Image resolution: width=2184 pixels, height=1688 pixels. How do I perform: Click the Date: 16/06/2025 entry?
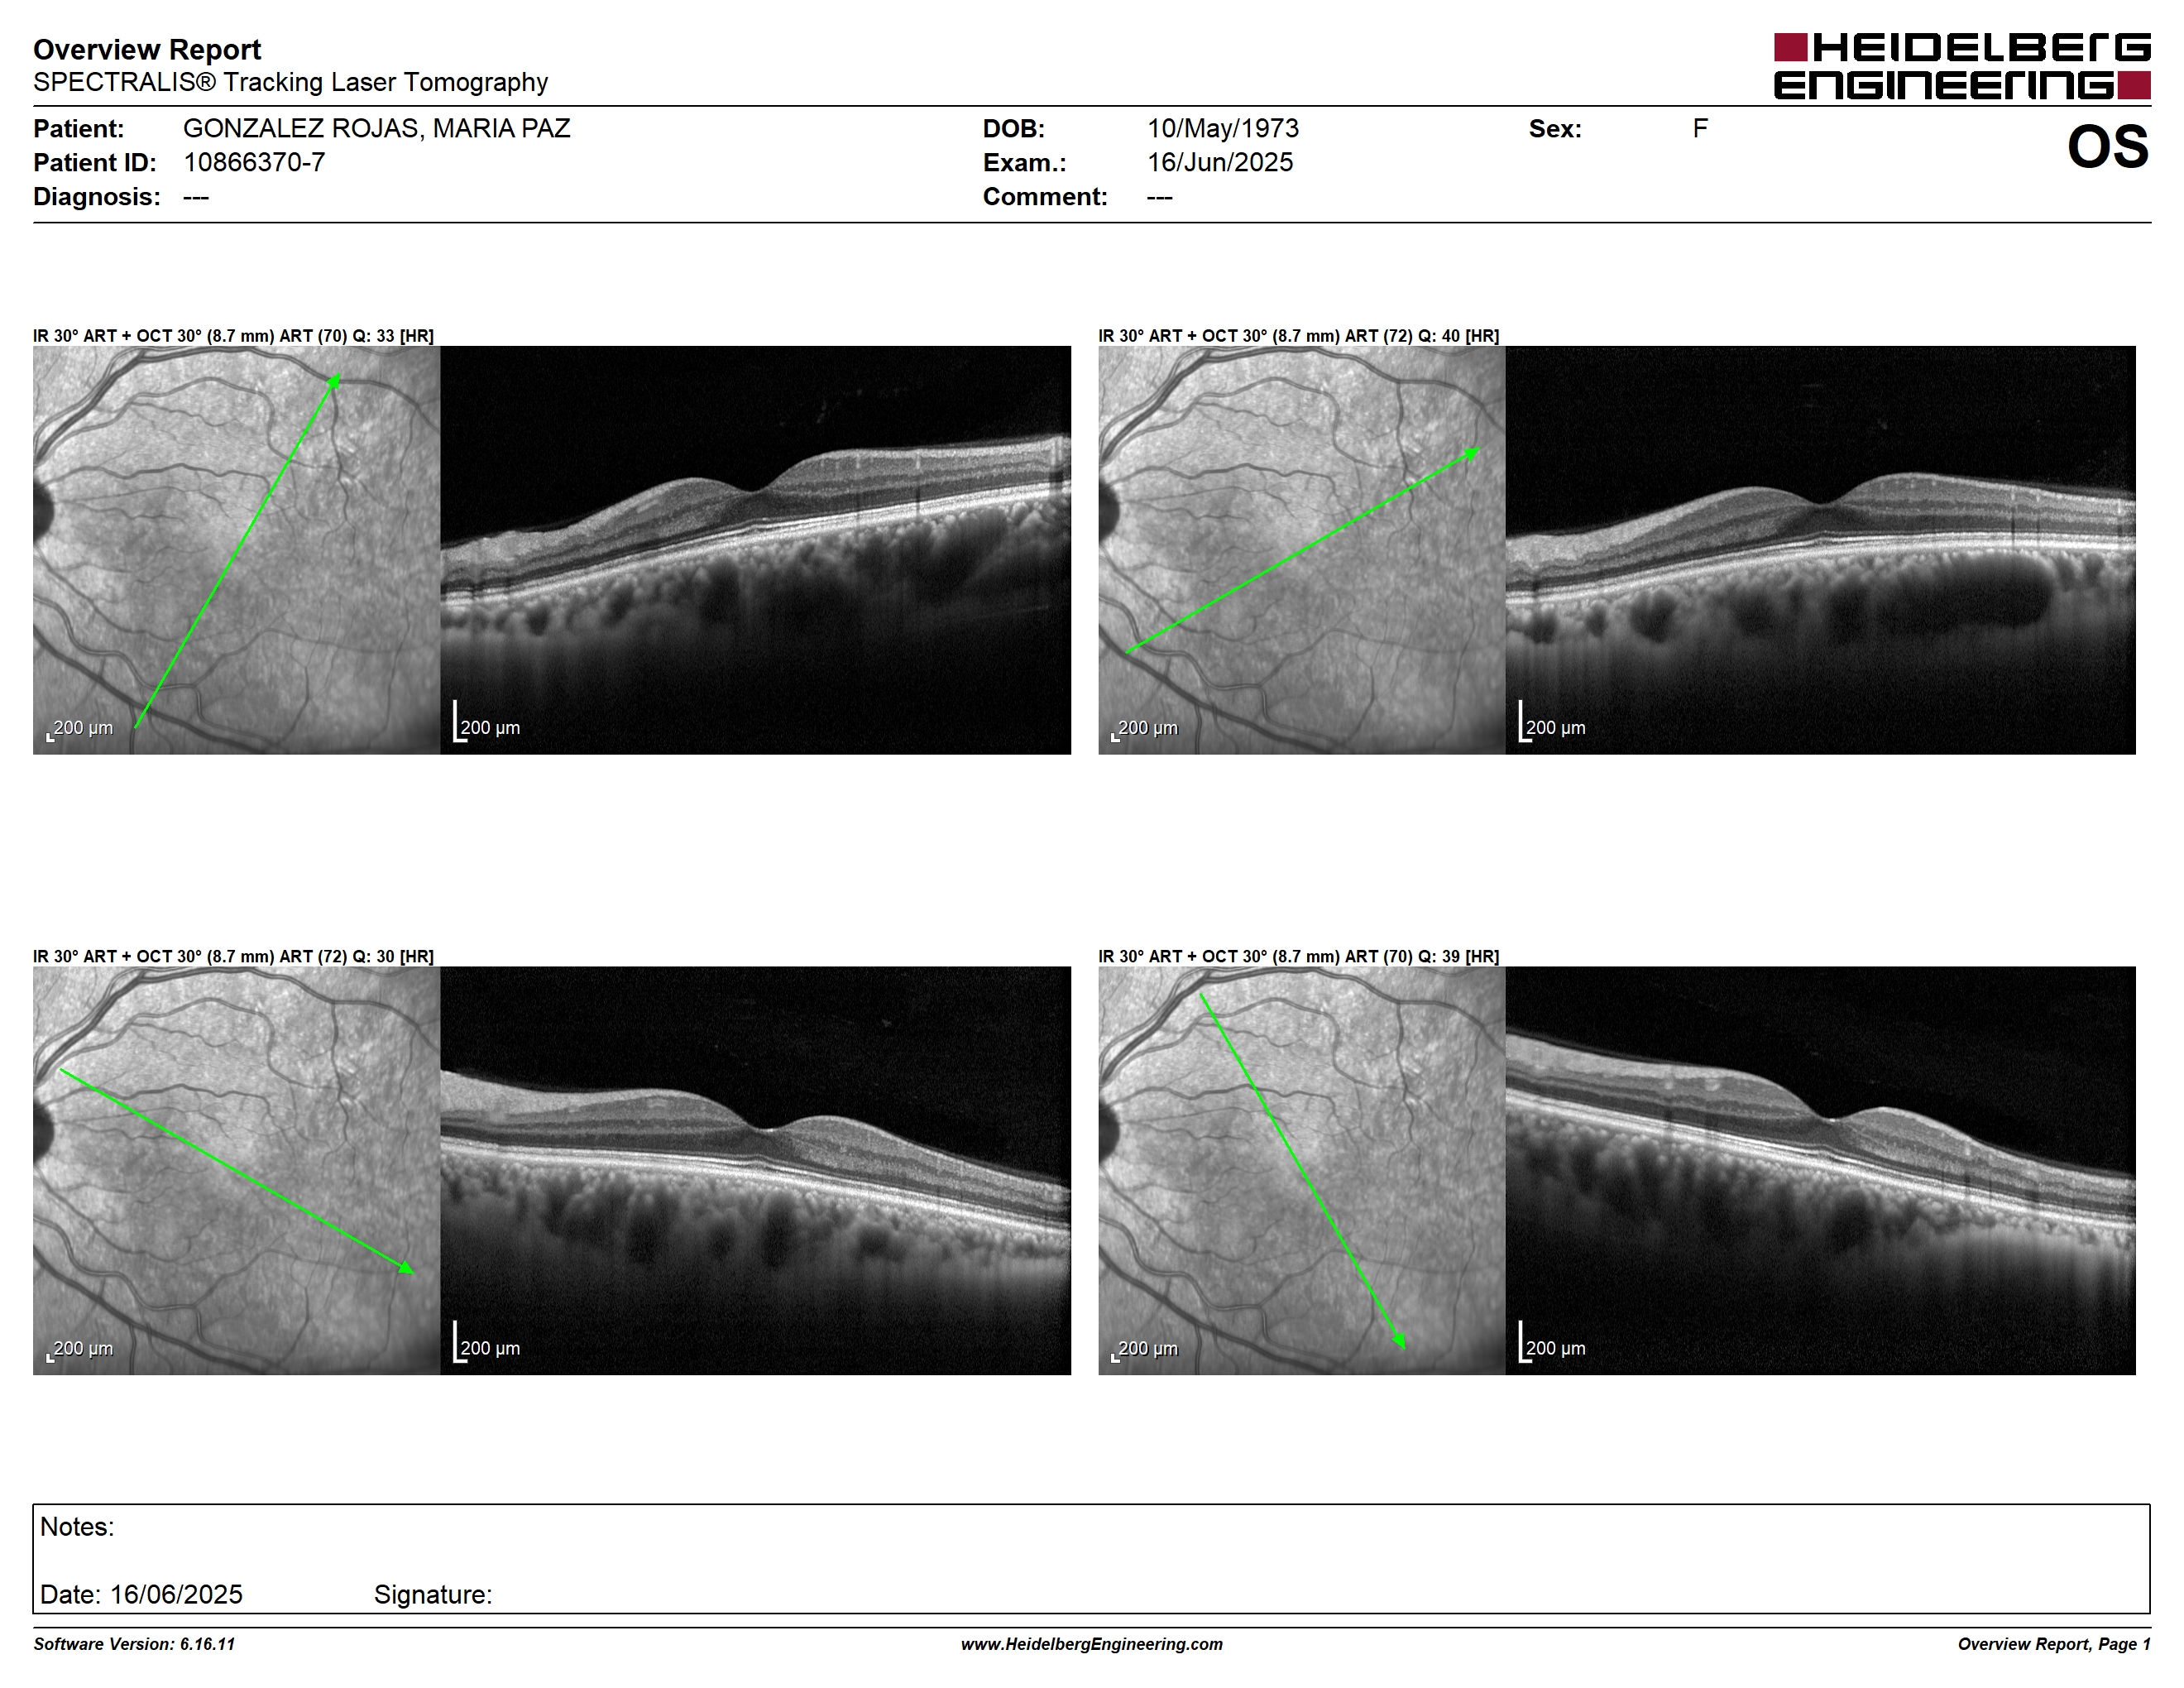pos(141,1594)
